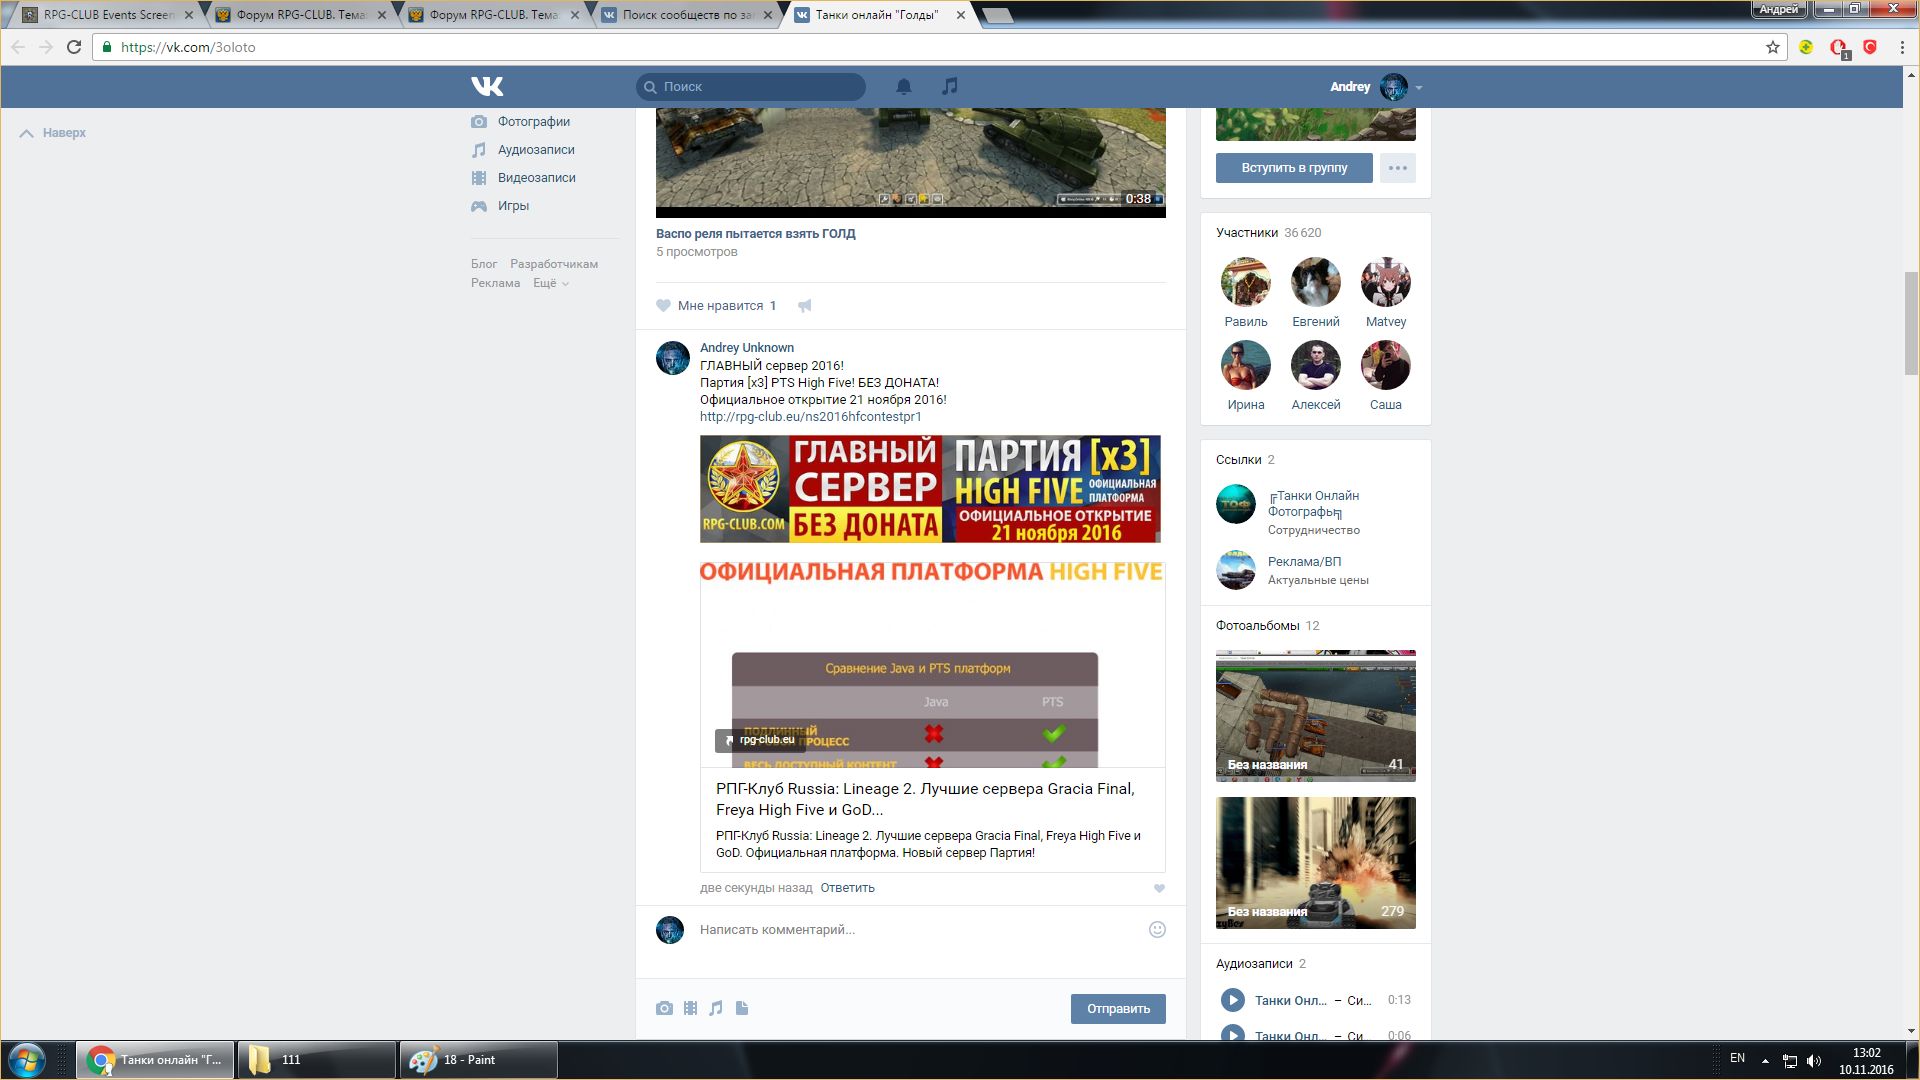1920x1080 pixels.
Task: Open folder 111 in taskbar
Action: (x=317, y=1060)
